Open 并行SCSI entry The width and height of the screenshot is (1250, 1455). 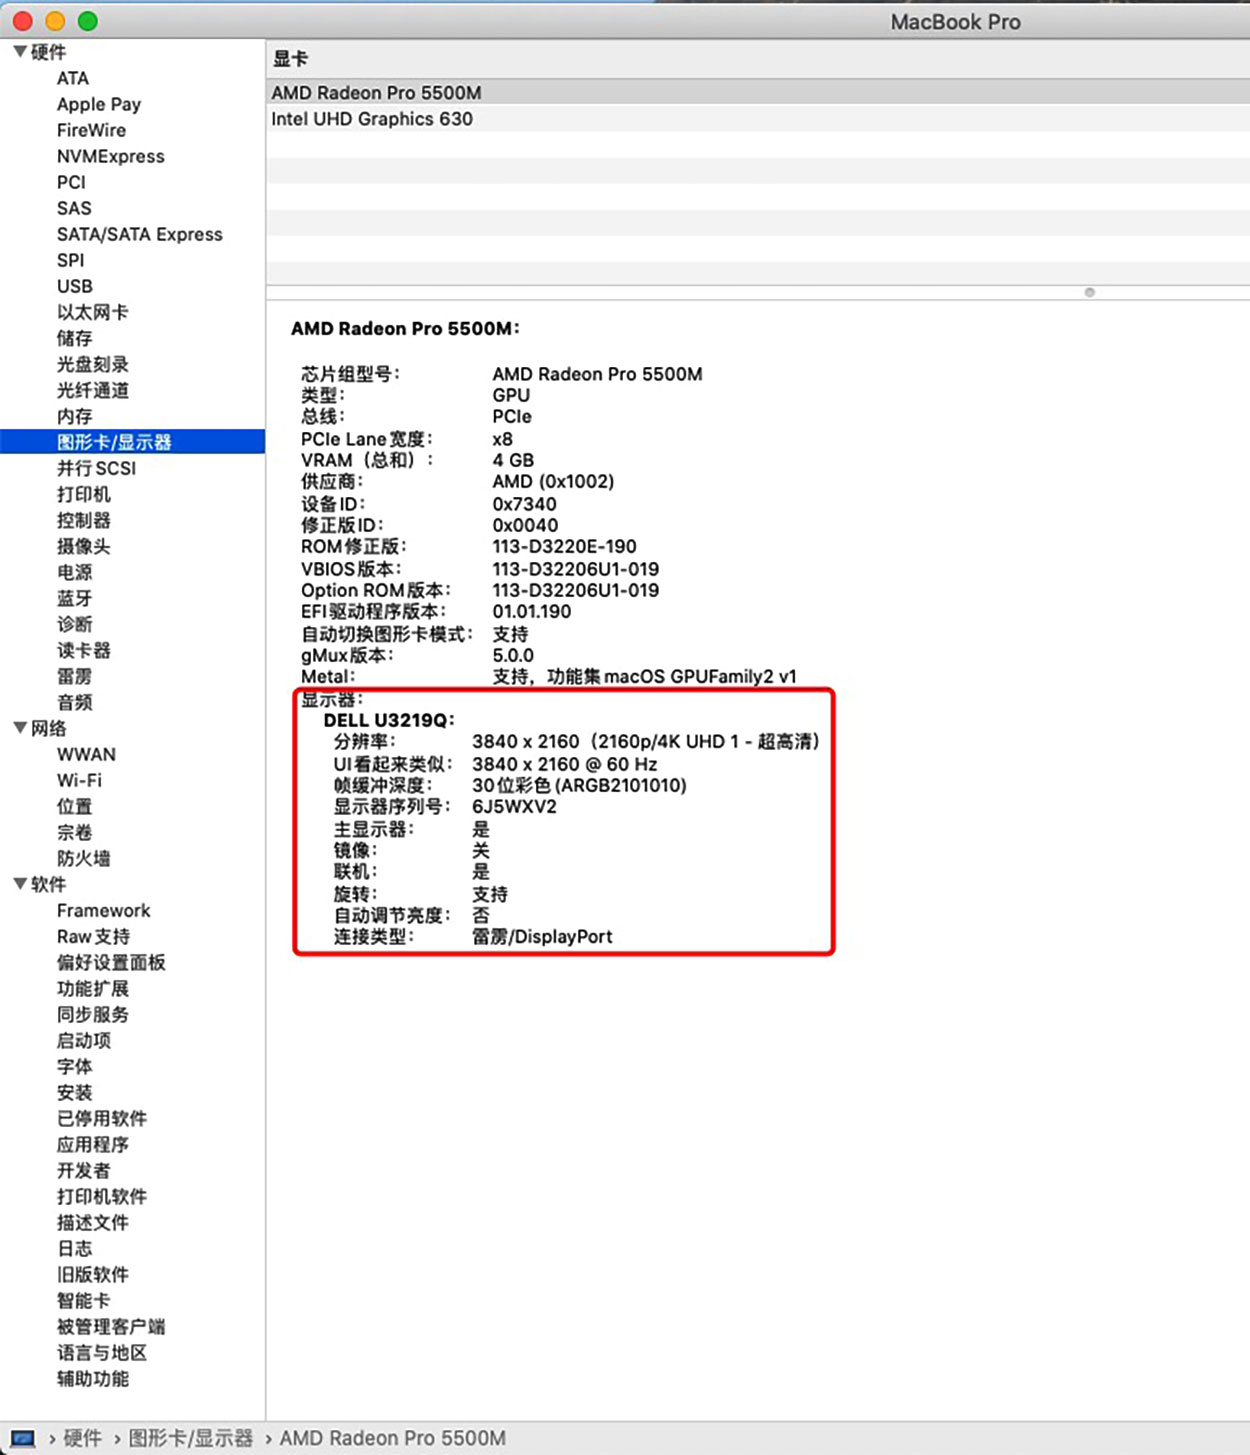[x=96, y=468]
